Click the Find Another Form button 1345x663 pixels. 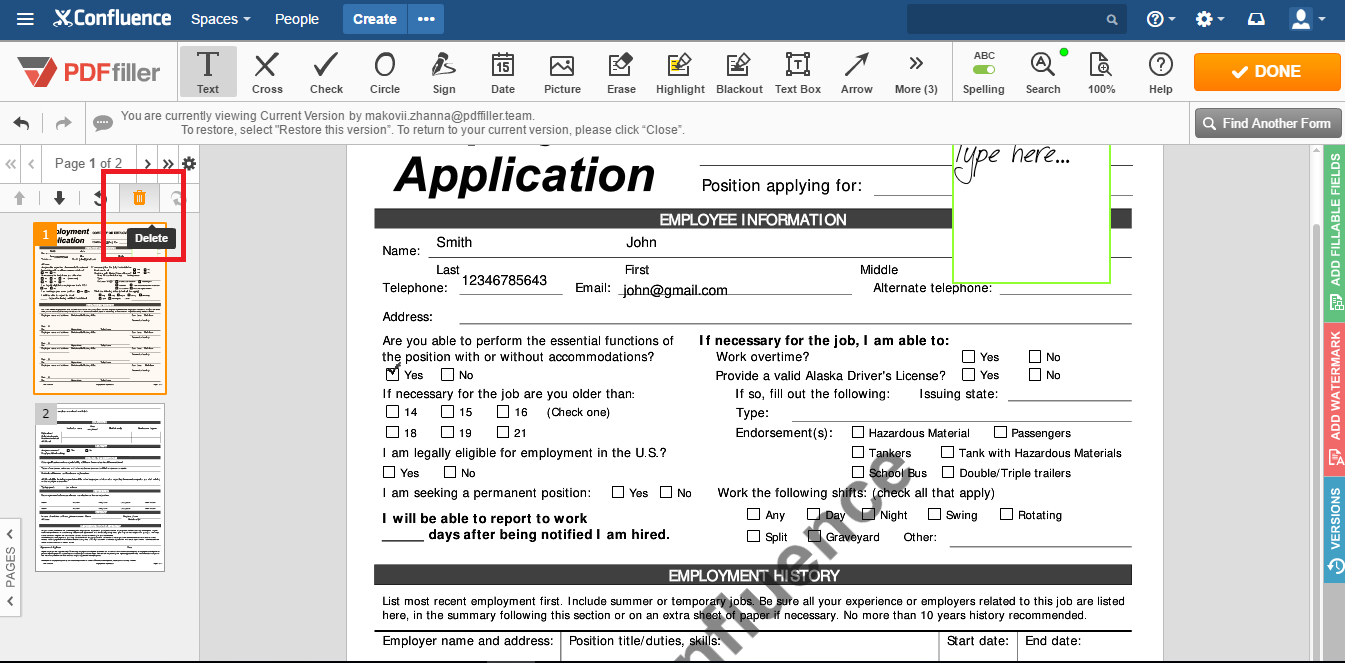click(x=1267, y=123)
